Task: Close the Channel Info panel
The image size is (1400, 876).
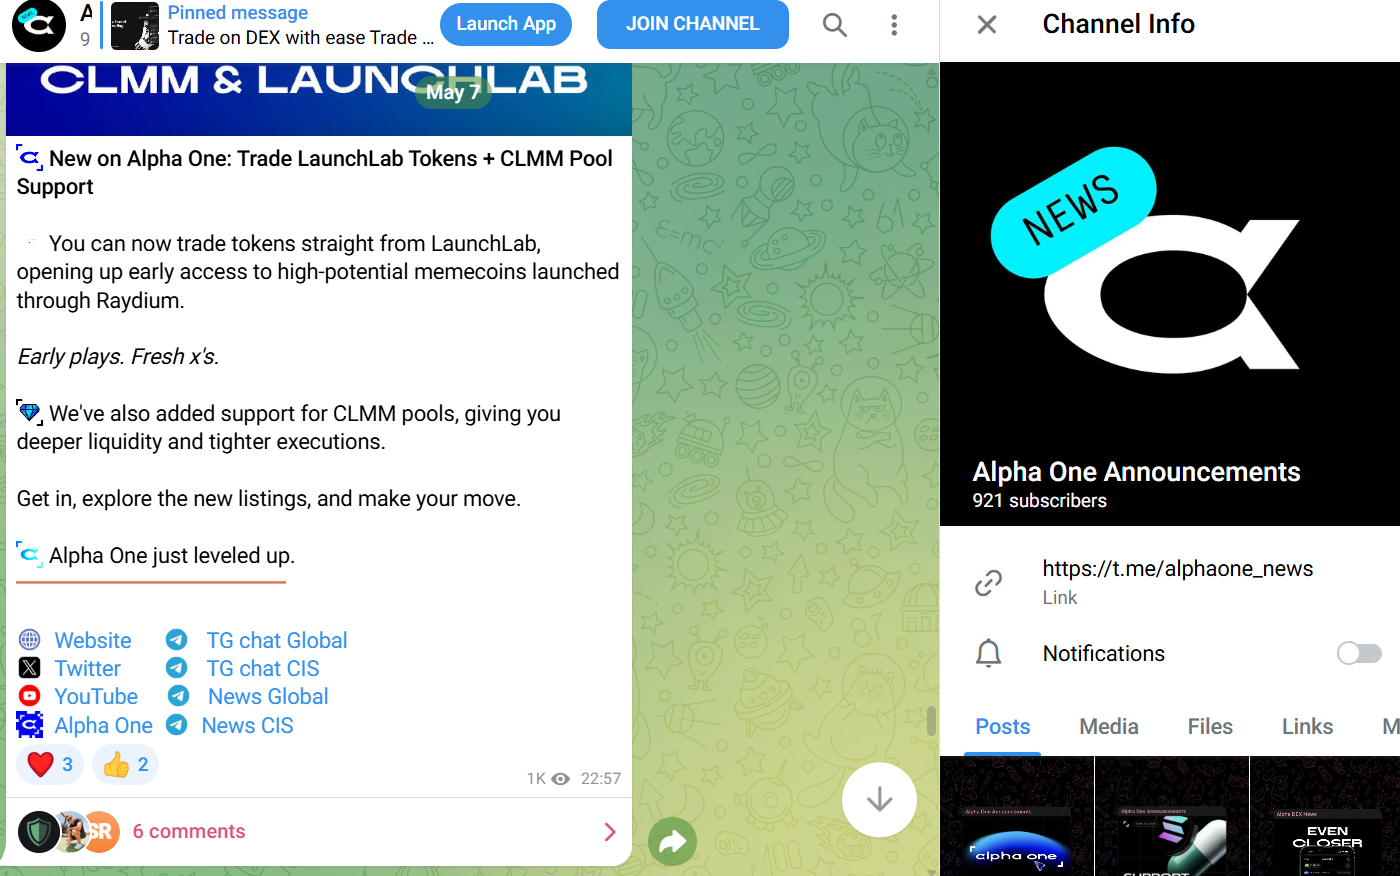Action: [x=987, y=24]
